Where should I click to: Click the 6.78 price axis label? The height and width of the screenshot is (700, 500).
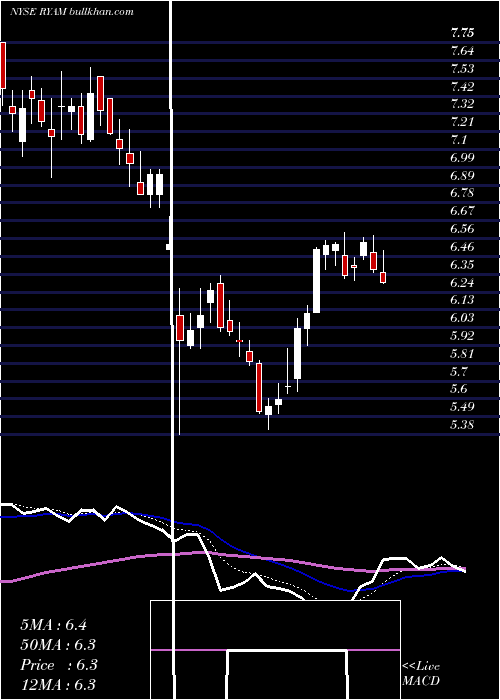point(462,193)
